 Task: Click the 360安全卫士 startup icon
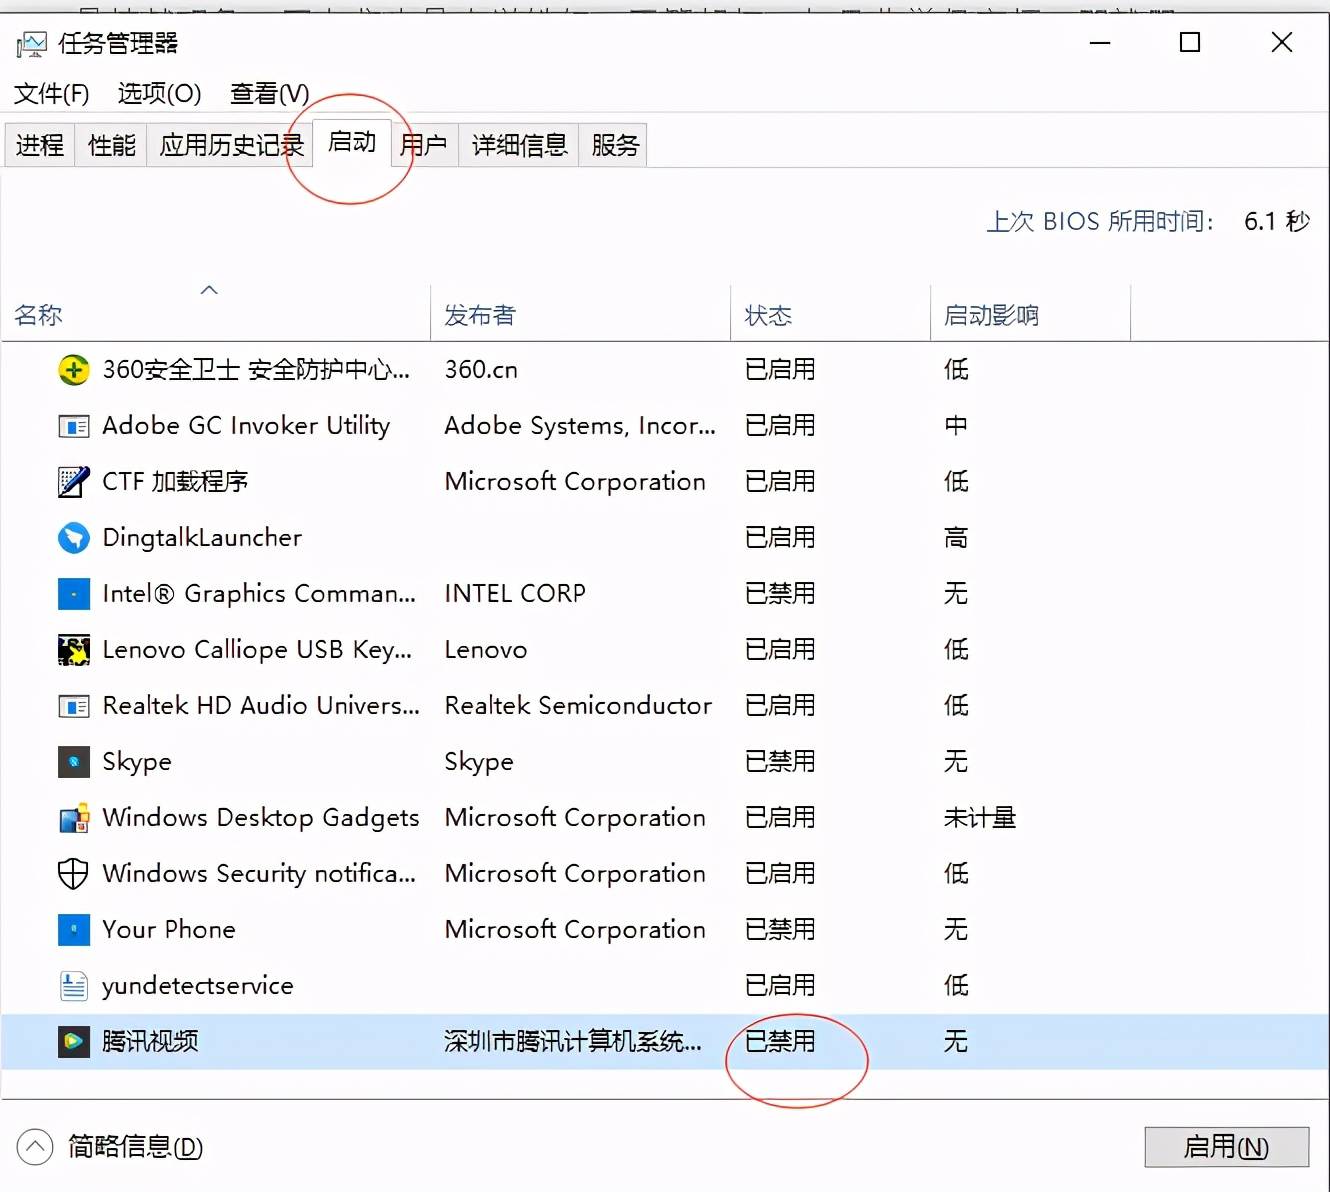tap(73, 370)
